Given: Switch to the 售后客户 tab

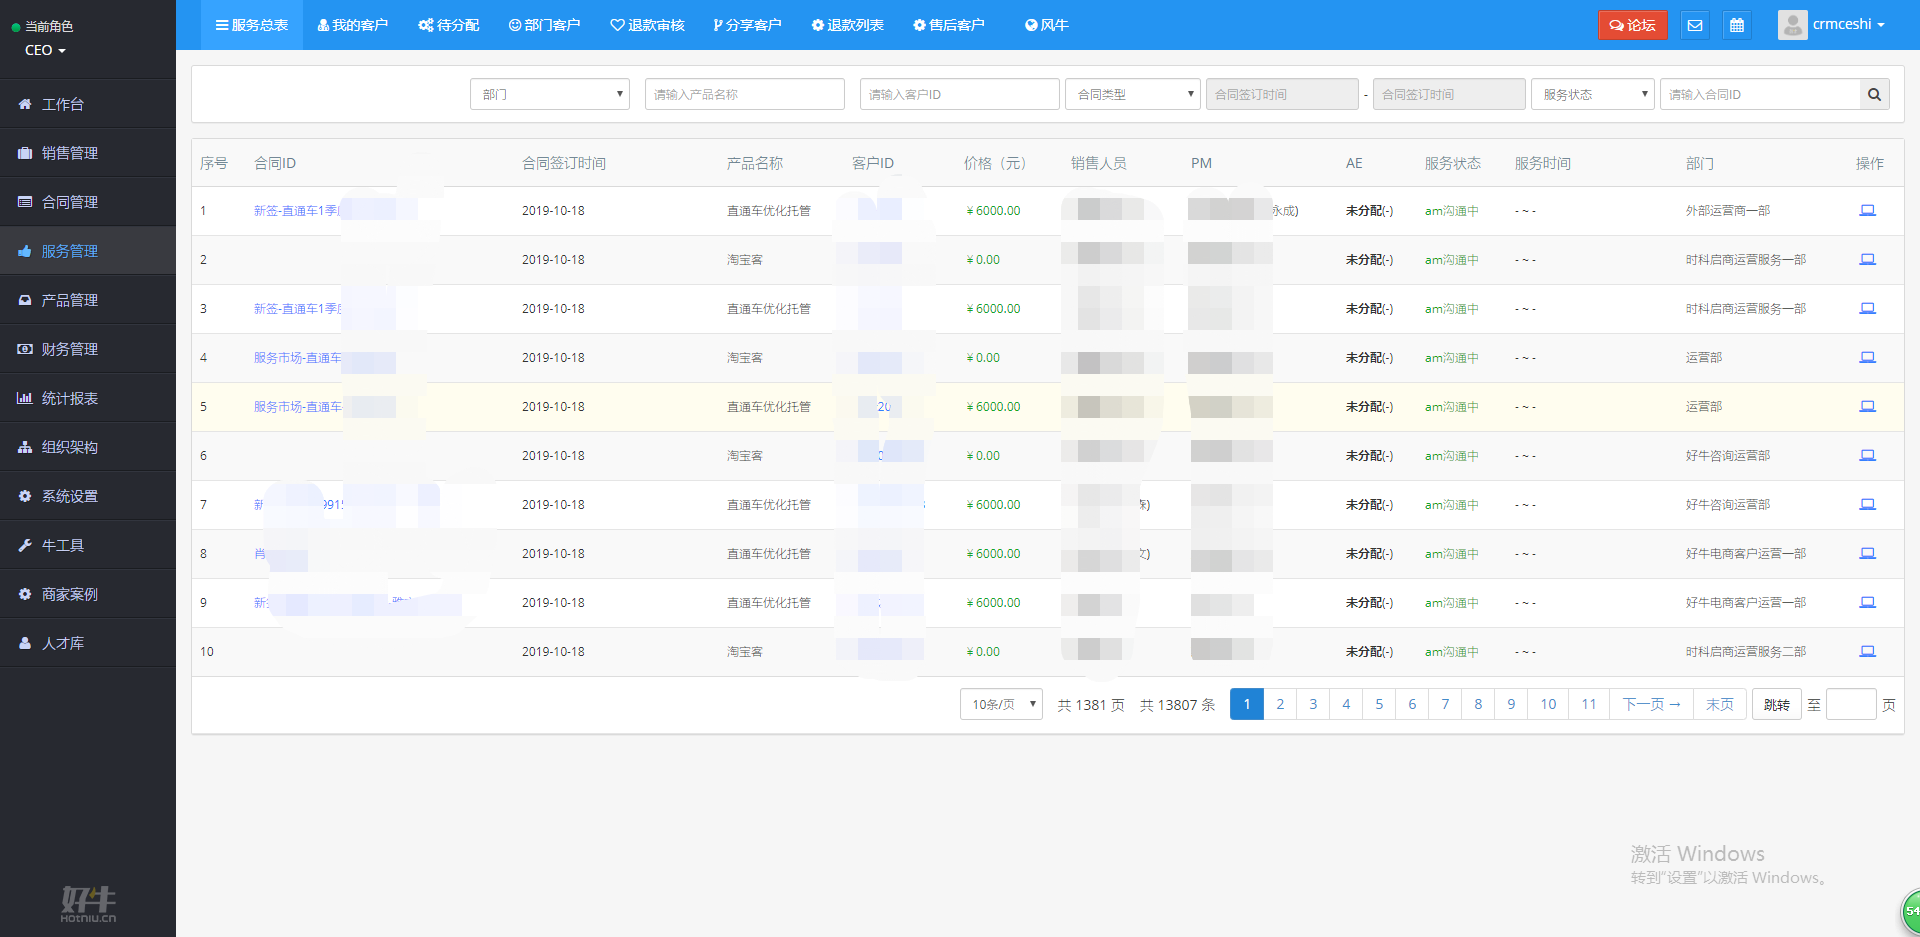Looking at the screenshot, I should pos(949,25).
